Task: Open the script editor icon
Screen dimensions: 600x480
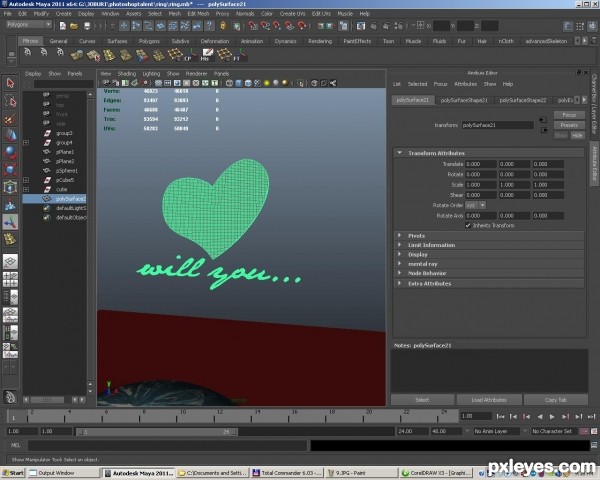Action: [x=594, y=445]
